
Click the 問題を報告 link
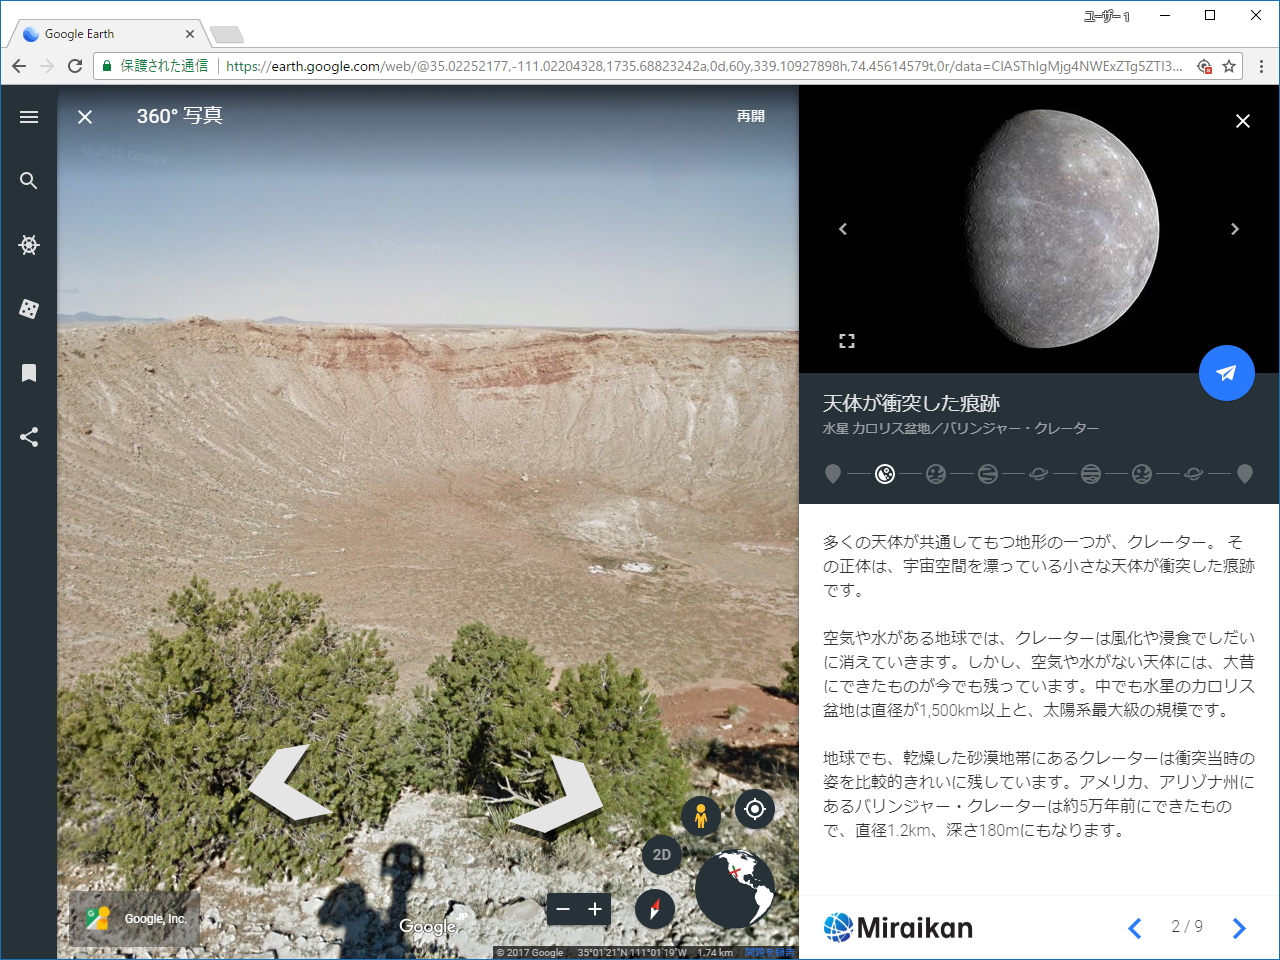coord(770,953)
